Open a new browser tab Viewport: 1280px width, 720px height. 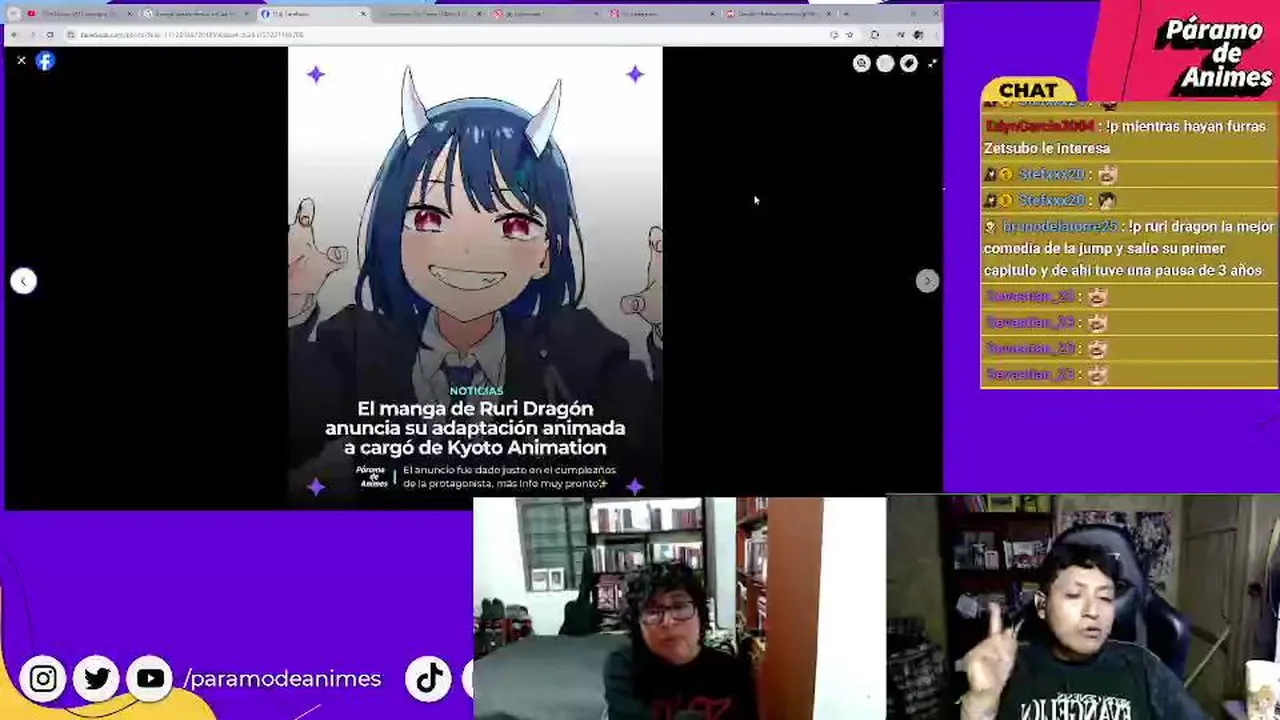[x=847, y=14]
